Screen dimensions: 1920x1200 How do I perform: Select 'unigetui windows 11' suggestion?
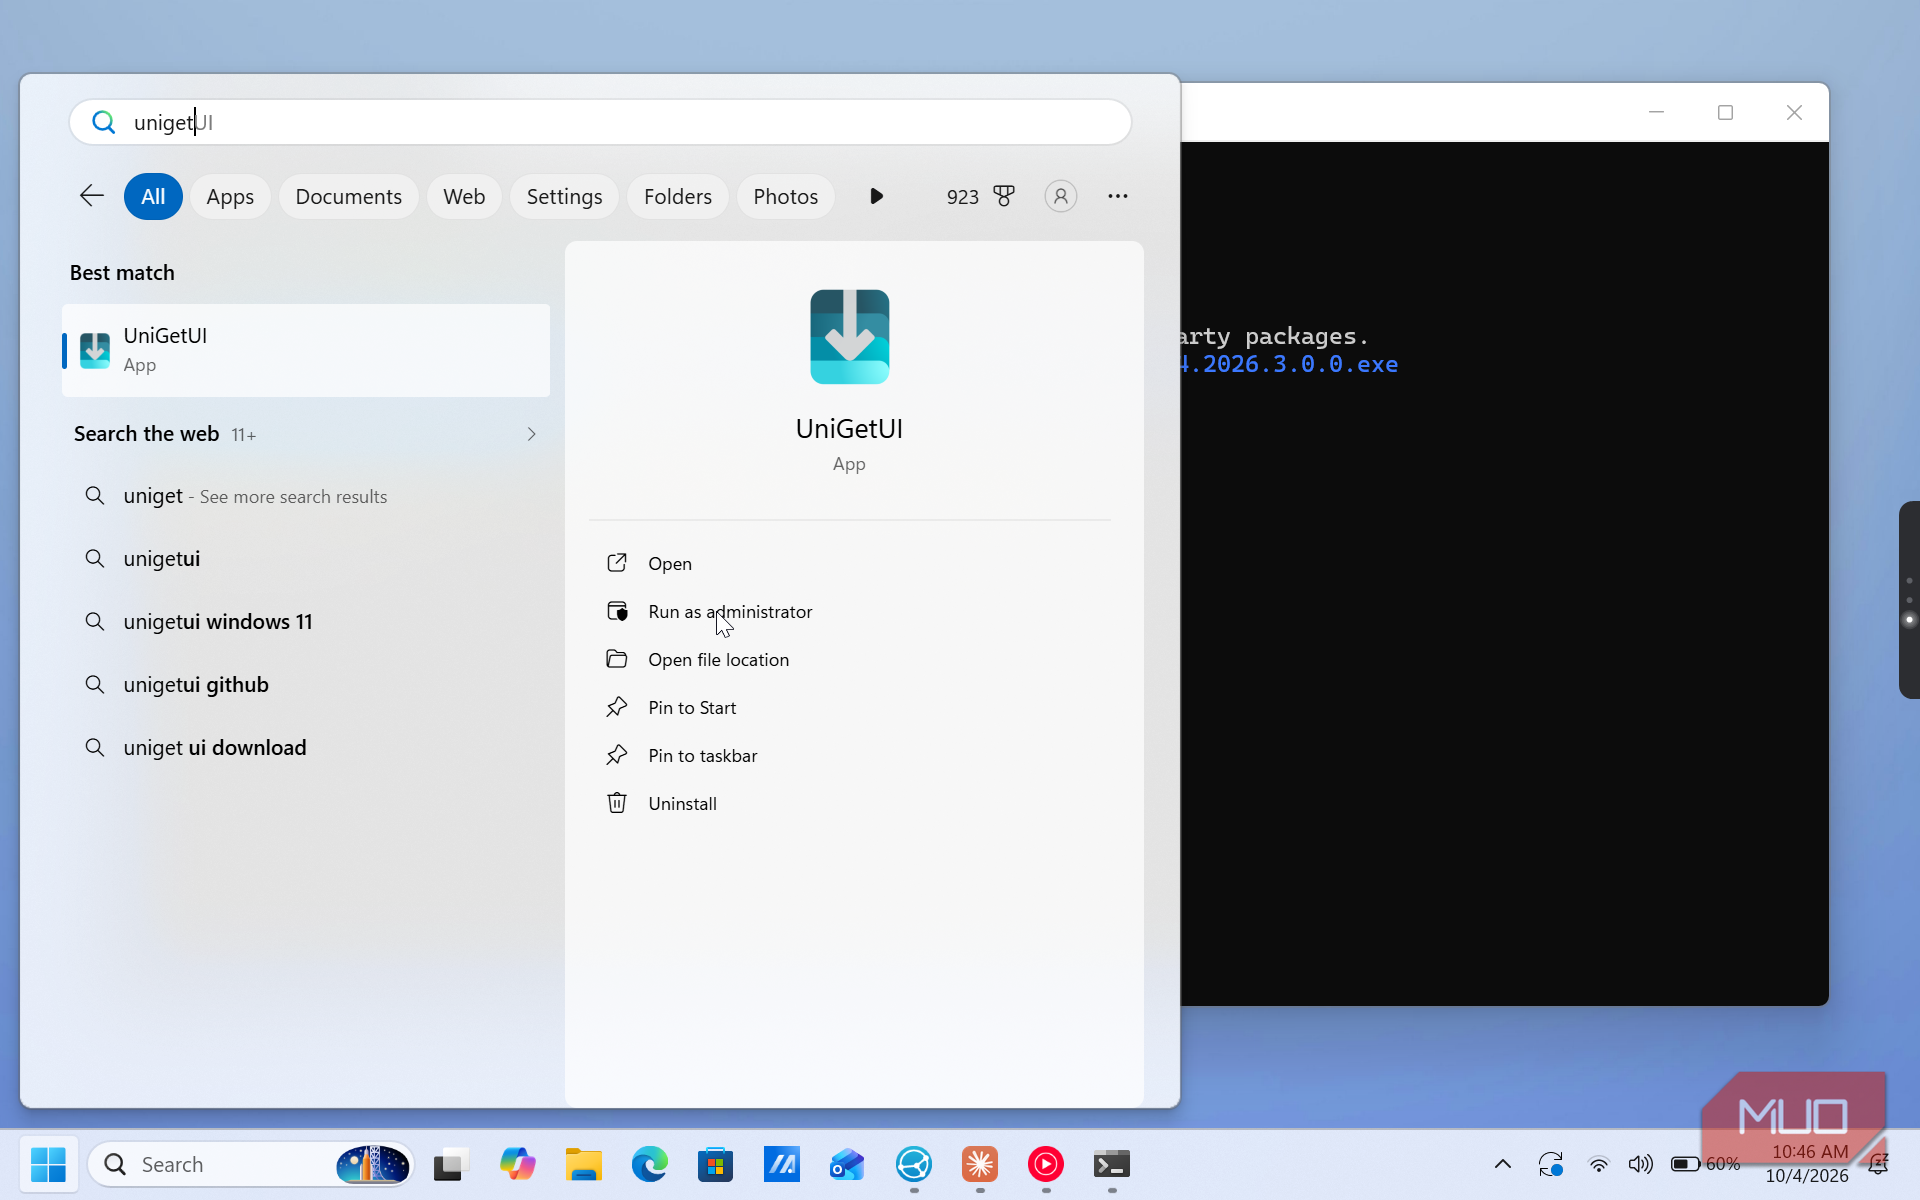(306, 622)
